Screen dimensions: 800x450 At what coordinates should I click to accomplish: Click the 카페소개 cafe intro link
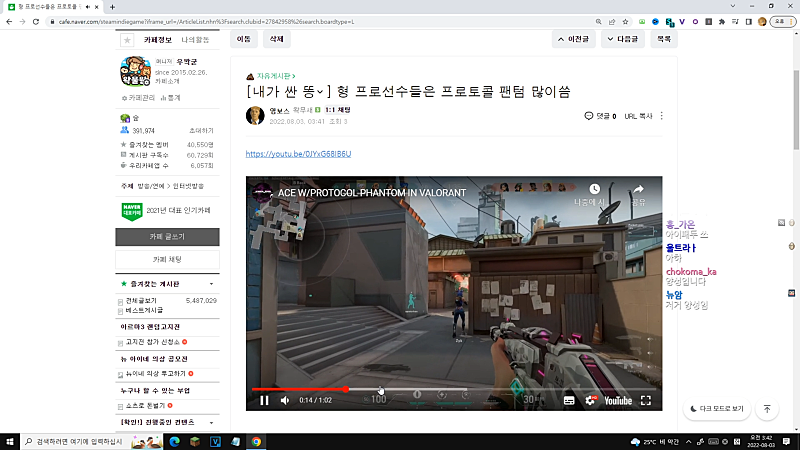point(167,81)
